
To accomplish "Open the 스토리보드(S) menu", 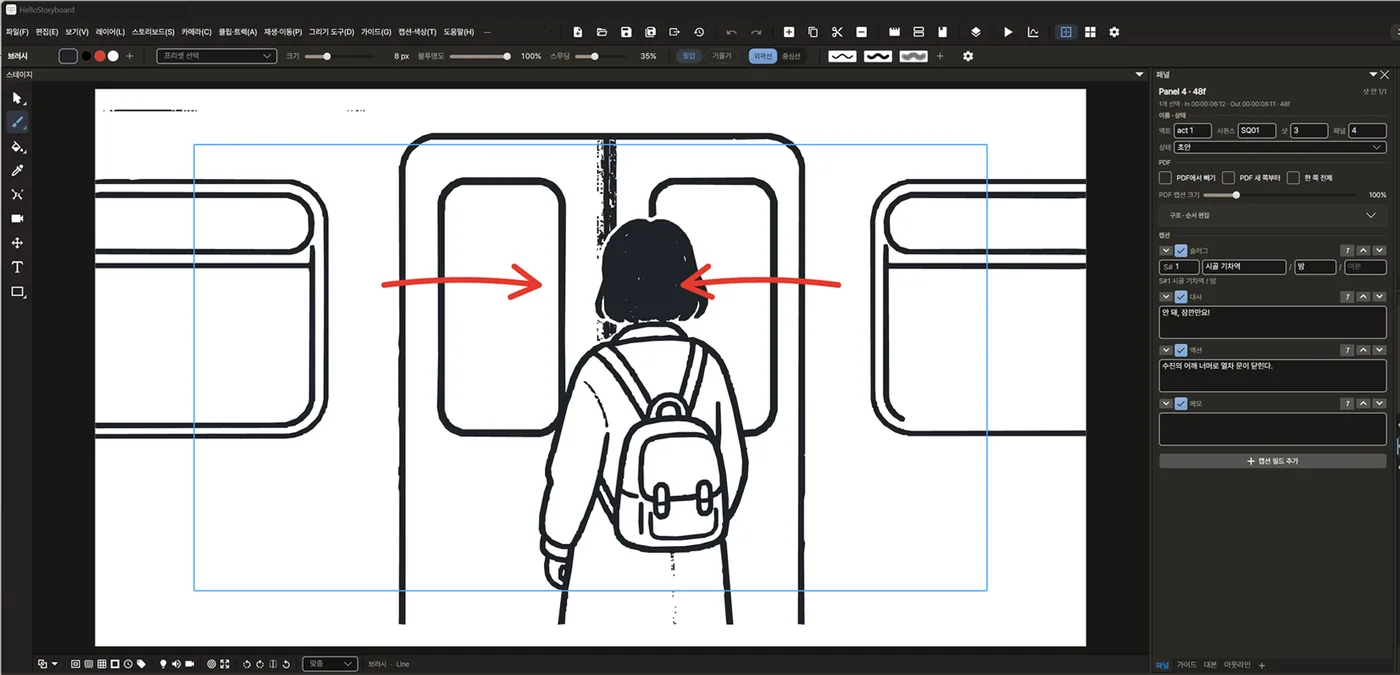I will (x=153, y=32).
